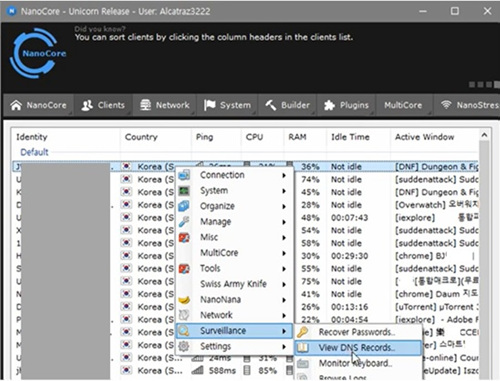The image size is (500, 381).
Task: Click the Default group label
Action: click(34, 152)
